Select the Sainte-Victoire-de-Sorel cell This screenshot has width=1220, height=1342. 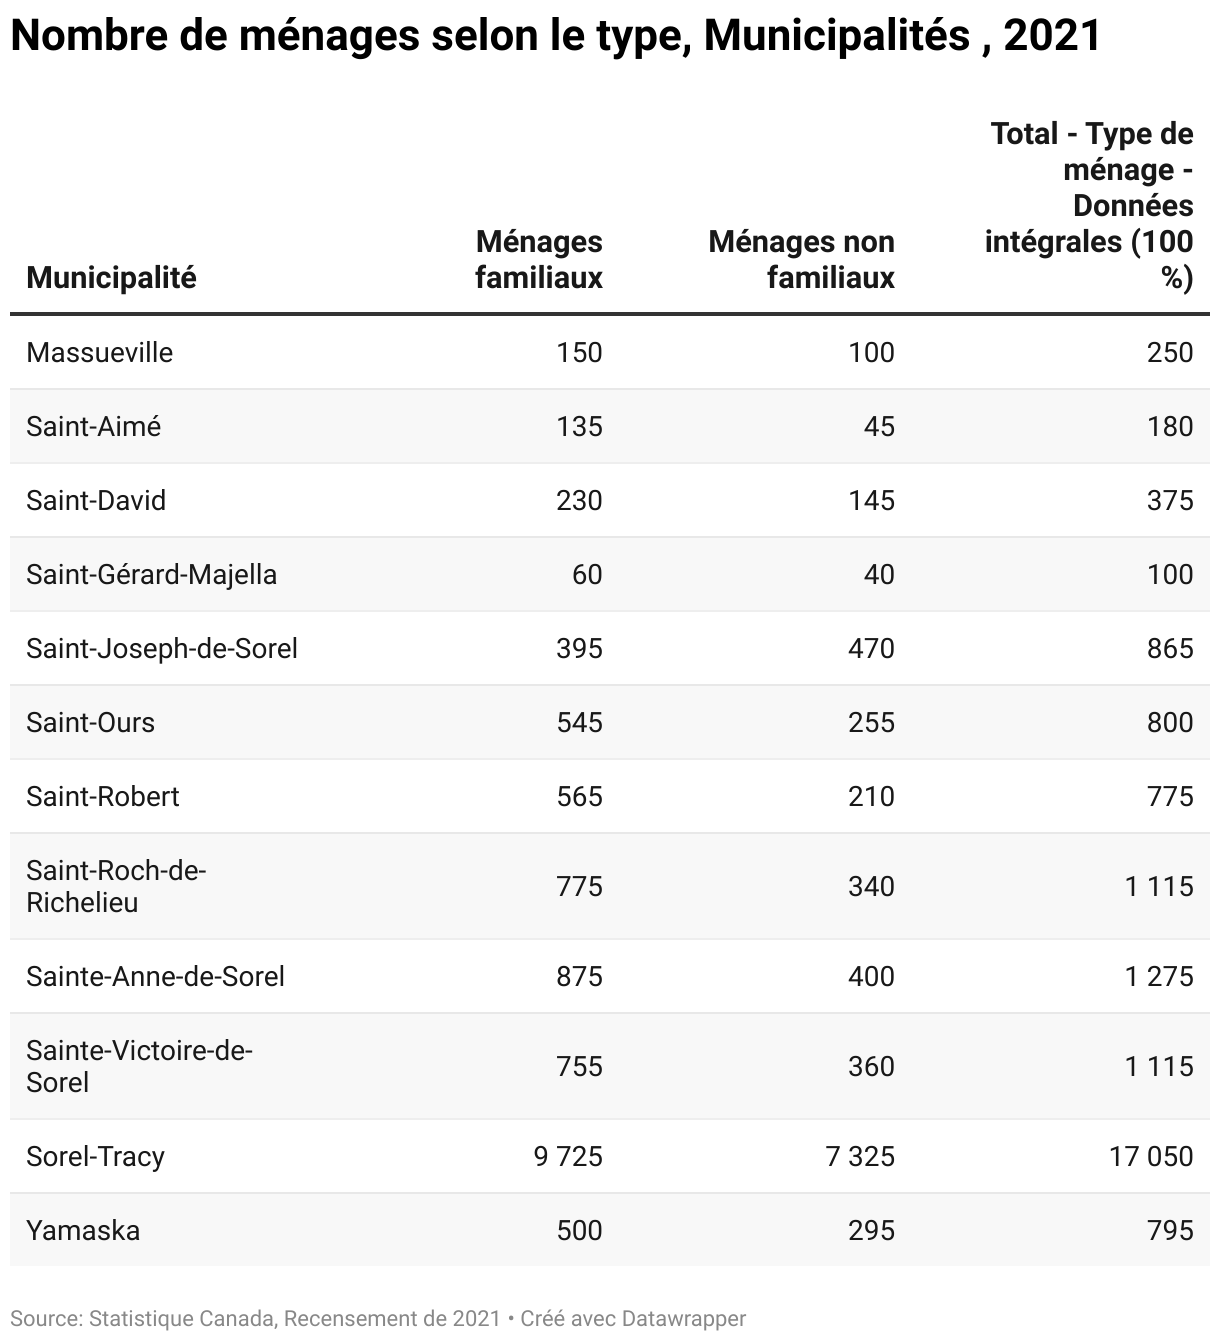[x=140, y=1066]
